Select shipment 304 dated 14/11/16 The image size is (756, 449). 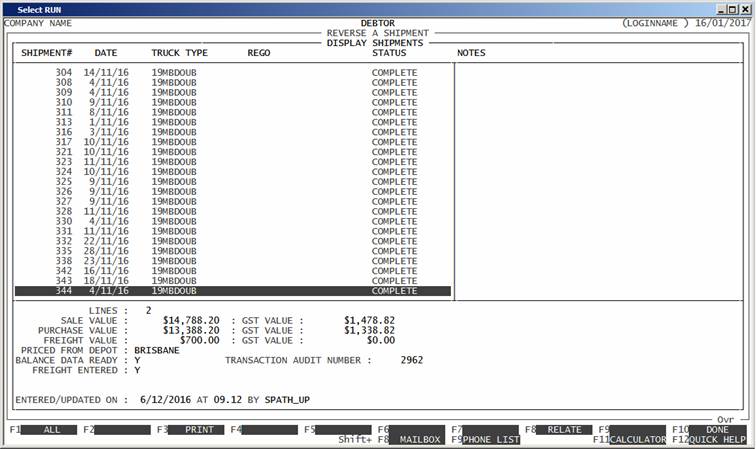pos(233,73)
